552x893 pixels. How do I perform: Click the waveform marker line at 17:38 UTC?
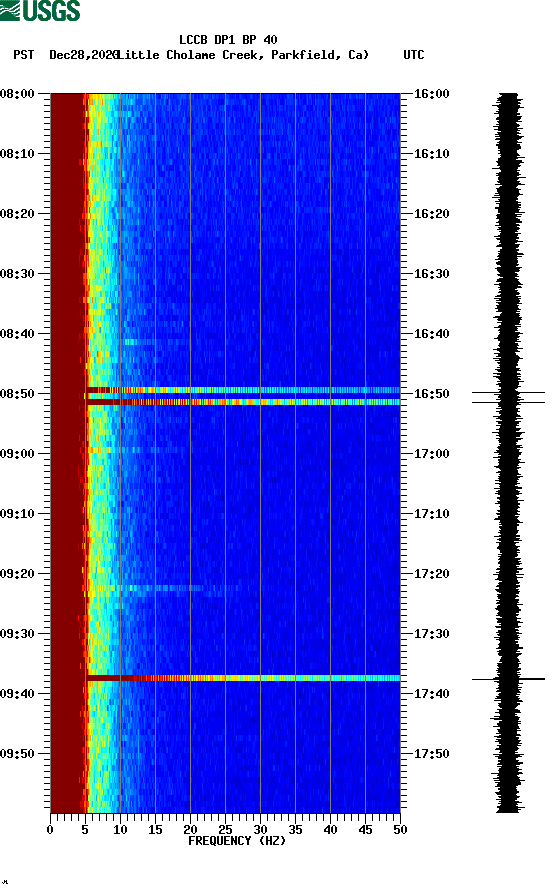(508, 679)
